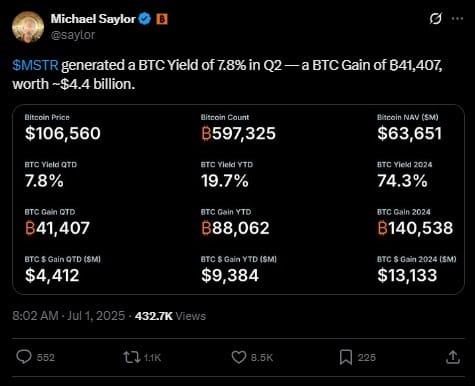
Task: Share post using upload arrow icon
Action: point(453,357)
